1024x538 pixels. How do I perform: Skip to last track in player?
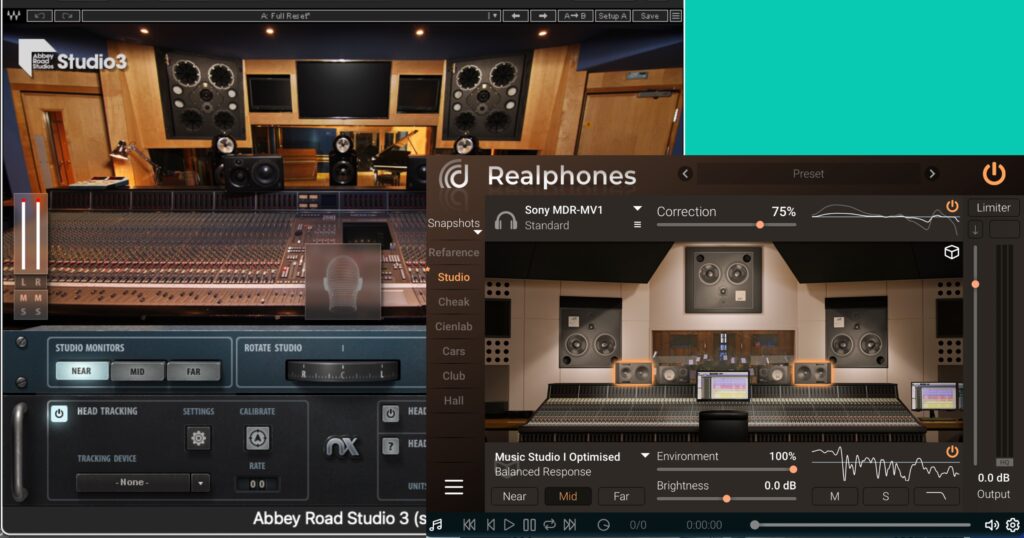570,525
